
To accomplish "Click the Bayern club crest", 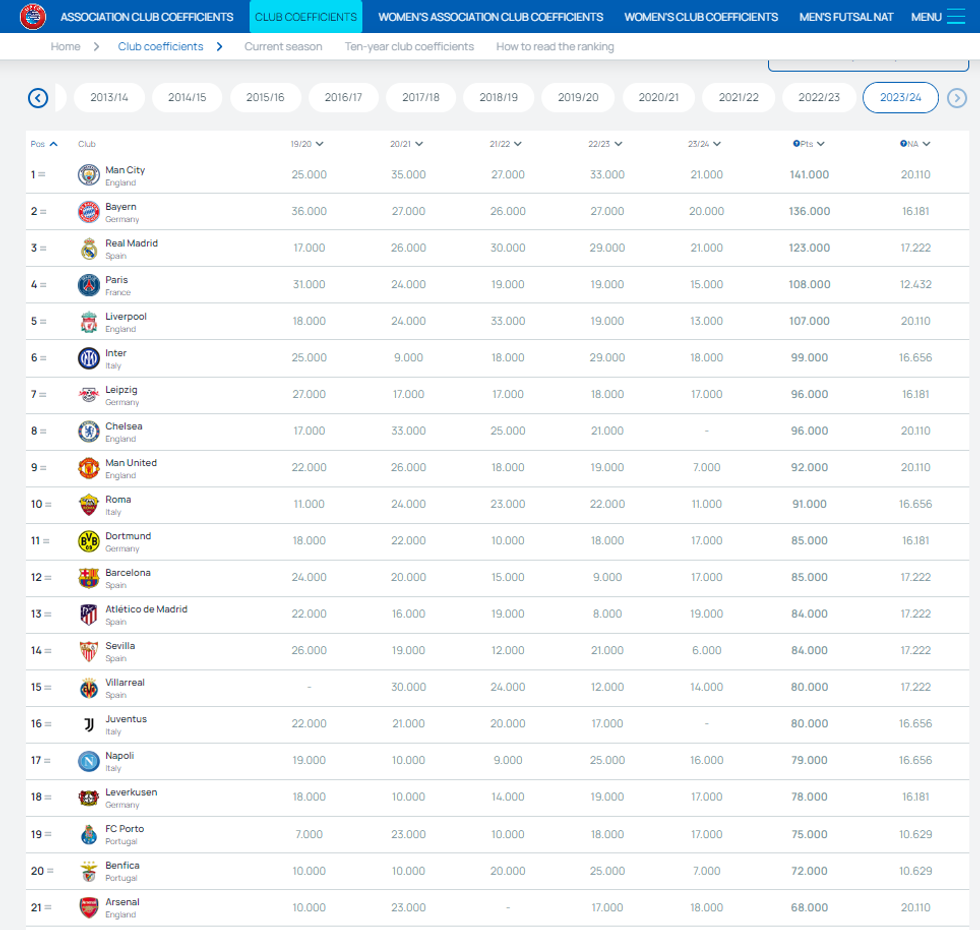I will click(89, 212).
